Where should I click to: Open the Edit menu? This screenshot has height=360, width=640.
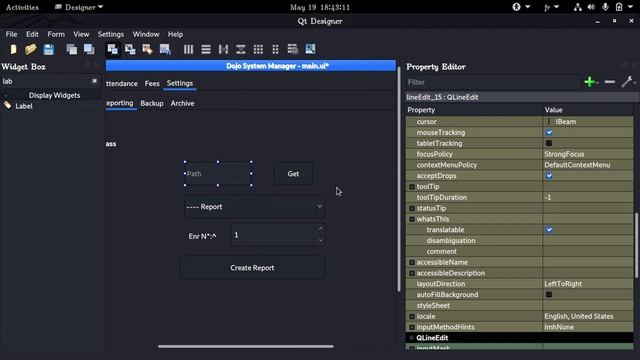tap(32, 34)
